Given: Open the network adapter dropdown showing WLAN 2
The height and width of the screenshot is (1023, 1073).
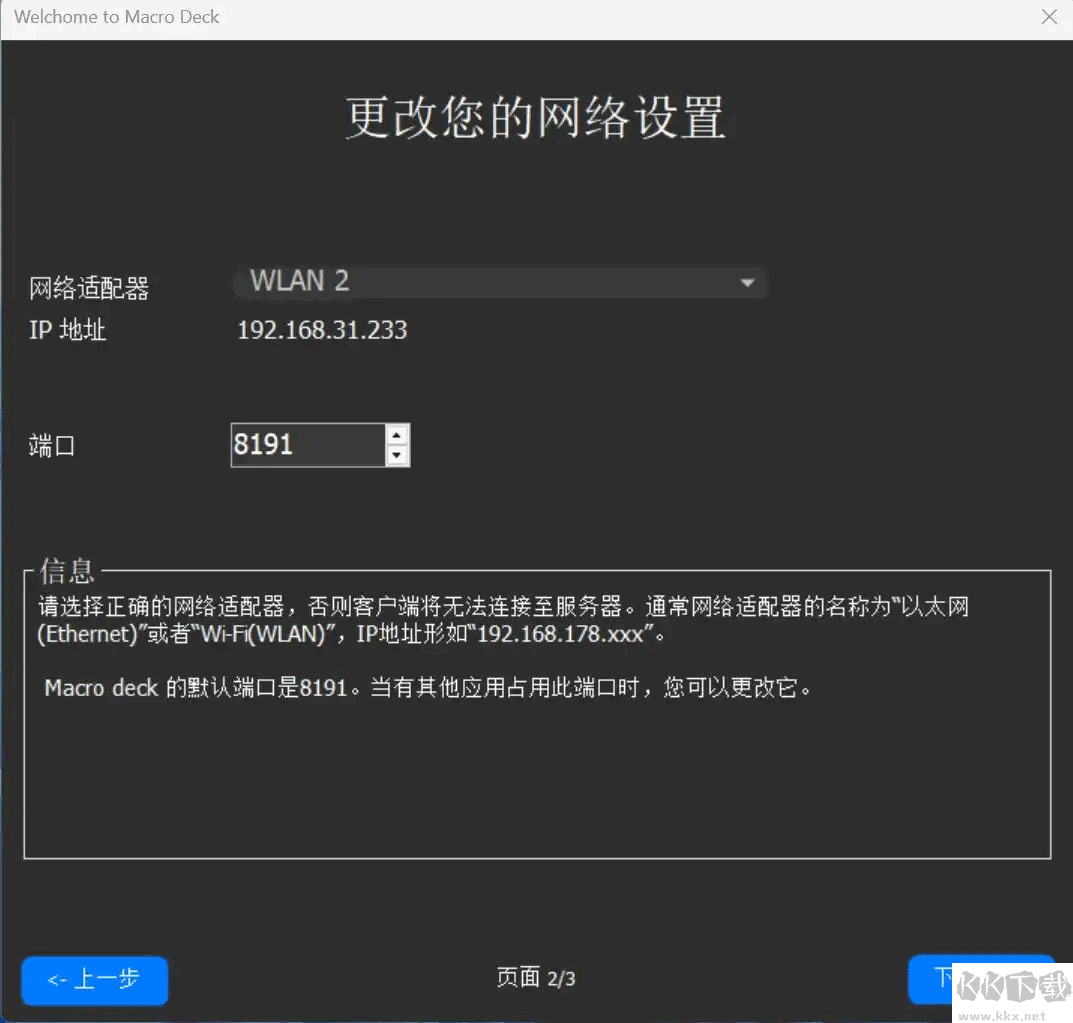Looking at the screenshot, I should point(500,282).
